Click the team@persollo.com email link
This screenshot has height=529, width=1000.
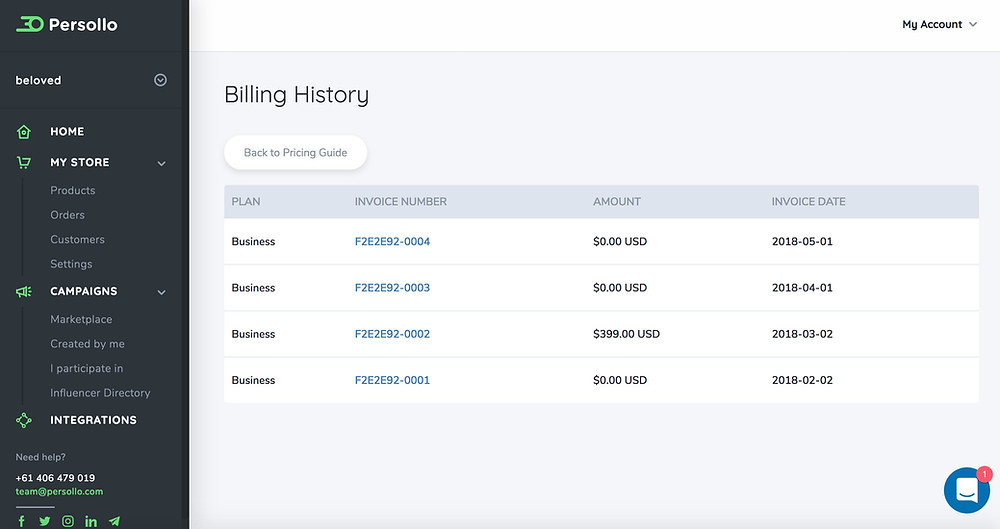(59, 491)
